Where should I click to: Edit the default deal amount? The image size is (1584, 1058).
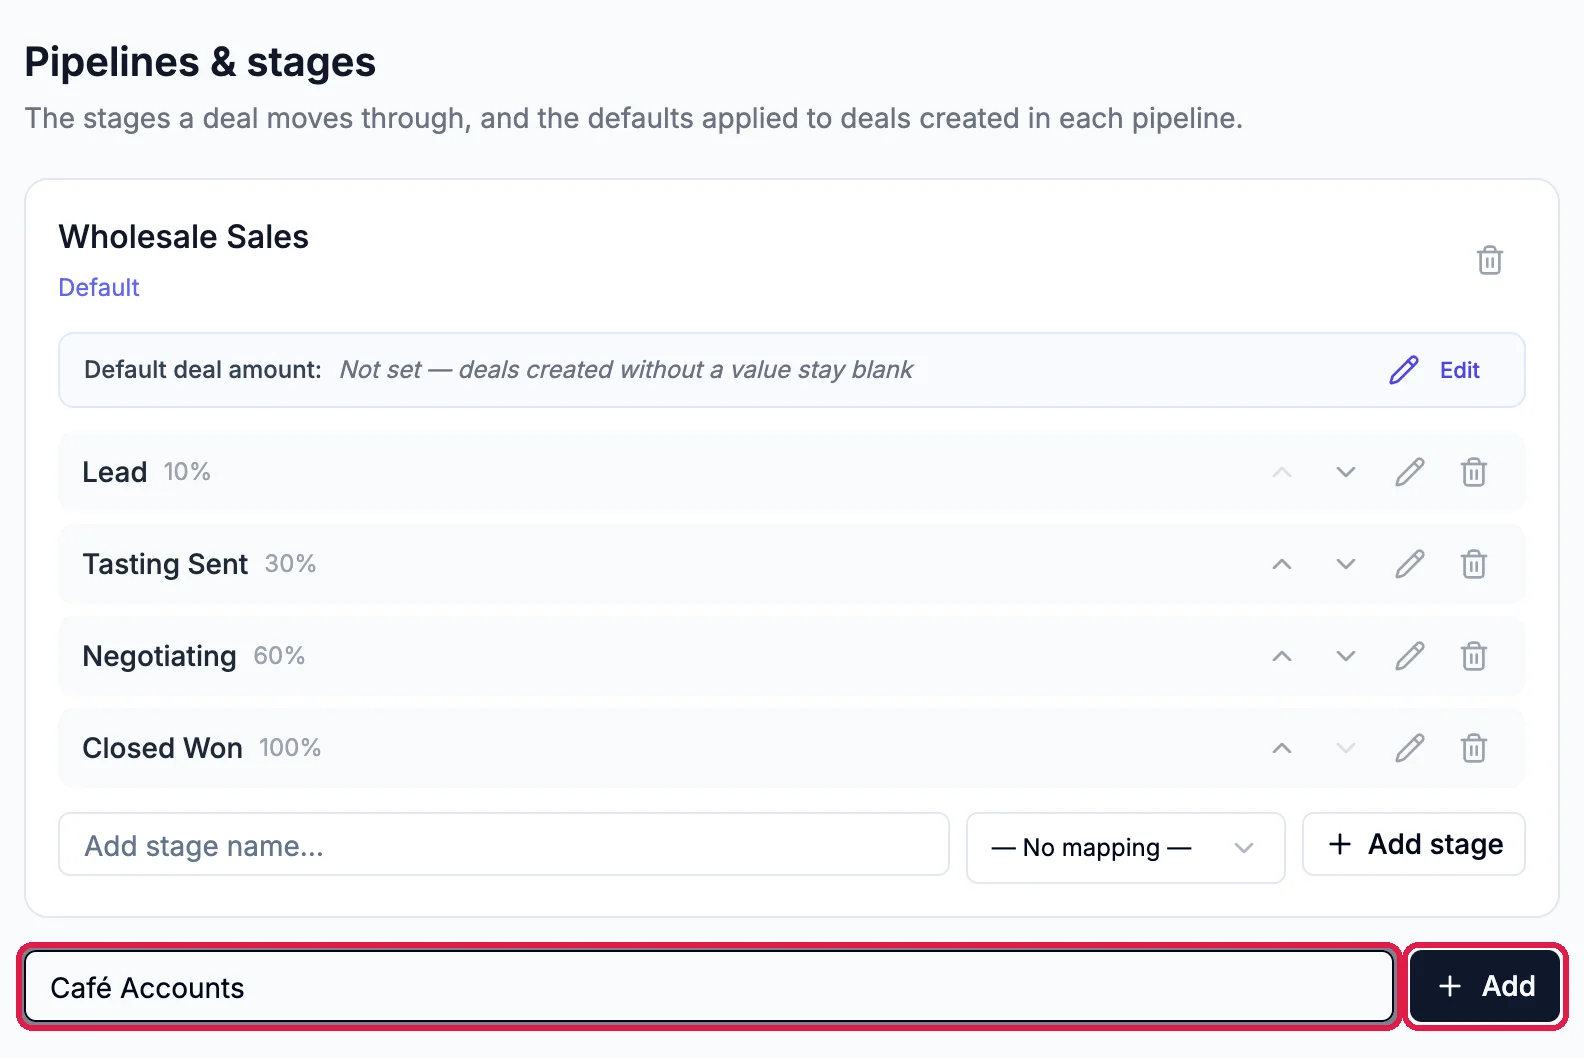coord(1435,370)
